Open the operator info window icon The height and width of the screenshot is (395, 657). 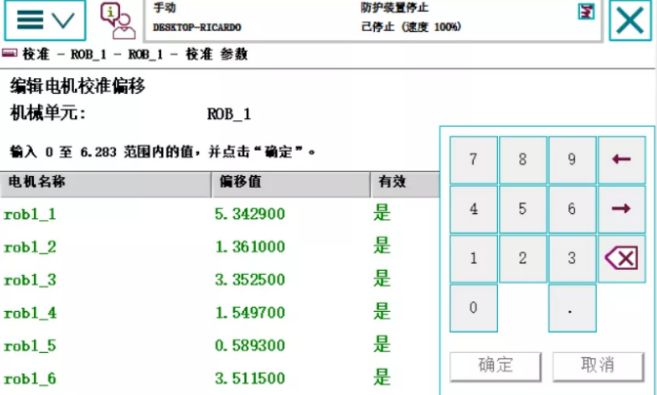(118, 21)
